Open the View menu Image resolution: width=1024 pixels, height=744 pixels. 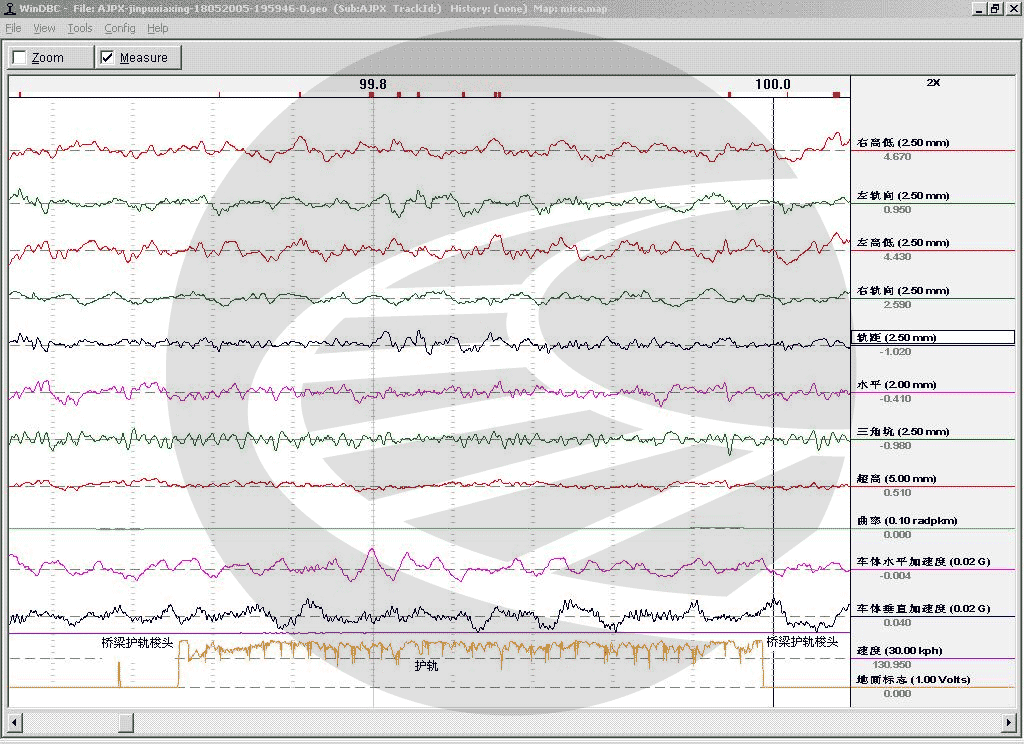coord(44,28)
